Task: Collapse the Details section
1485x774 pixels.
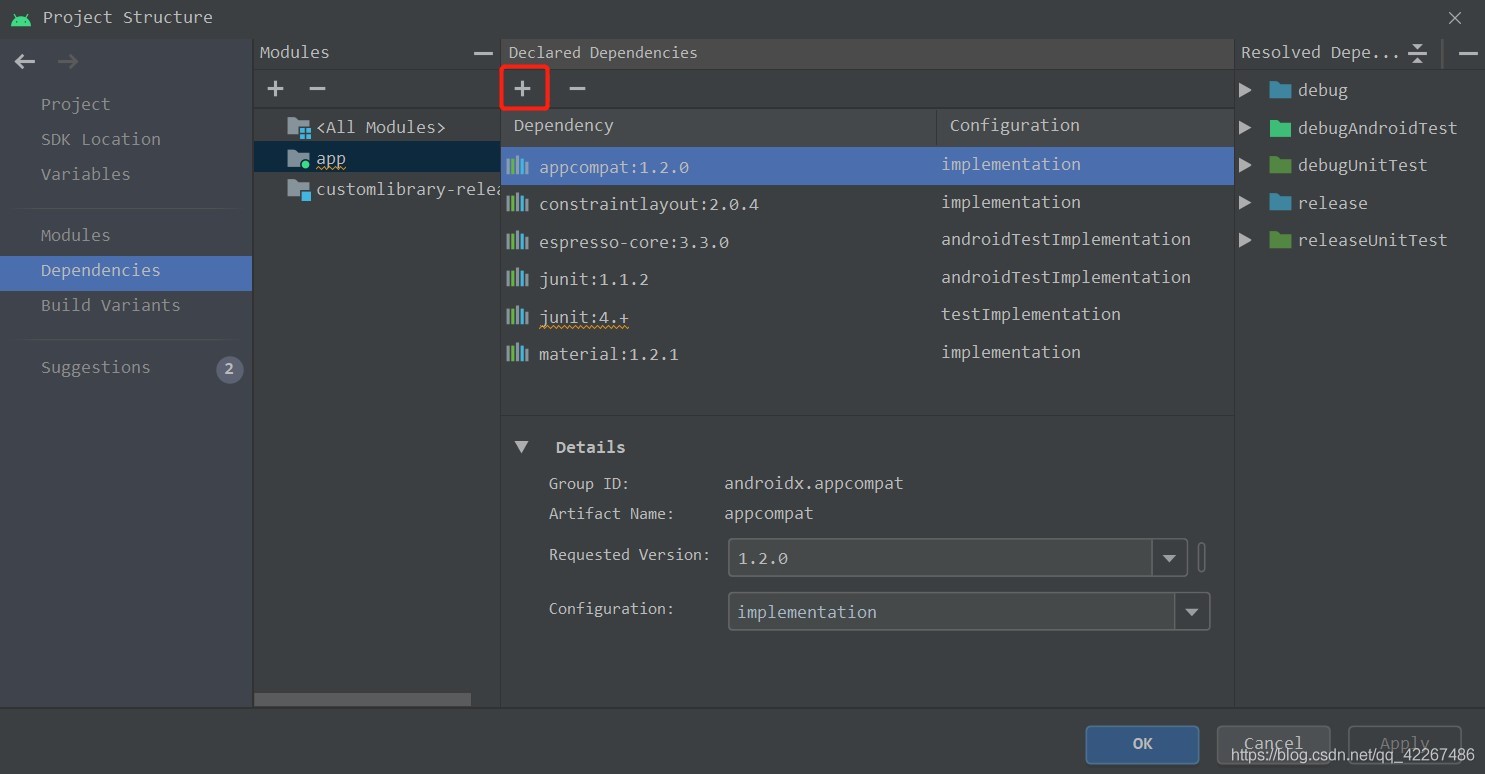Action: click(521, 447)
